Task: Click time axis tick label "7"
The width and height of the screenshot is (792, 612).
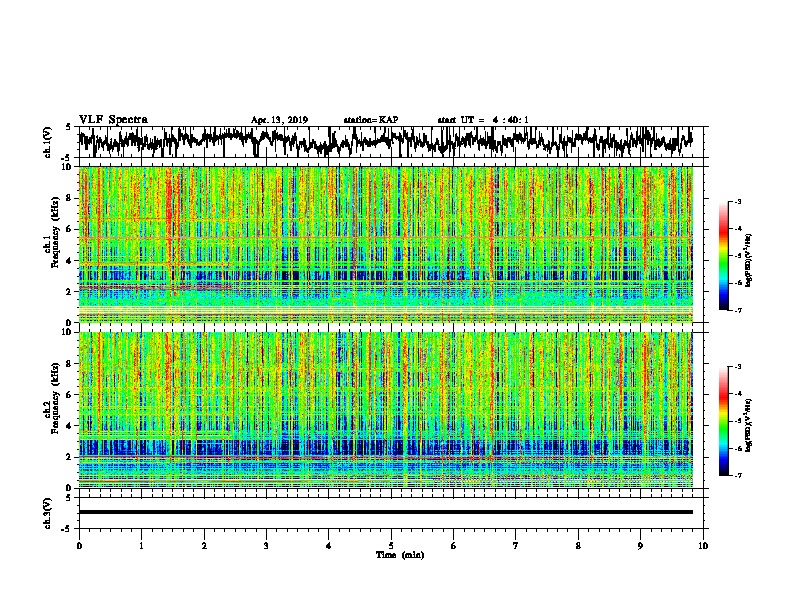Action: (516, 546)
